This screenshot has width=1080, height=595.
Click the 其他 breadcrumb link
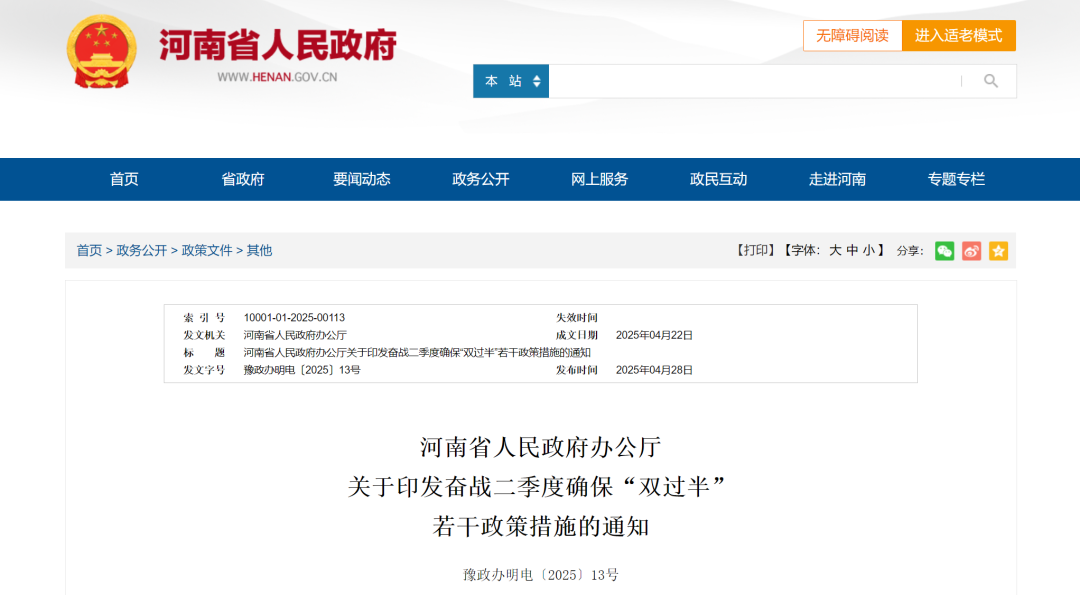pyautogui.click(x=260, y=251)
